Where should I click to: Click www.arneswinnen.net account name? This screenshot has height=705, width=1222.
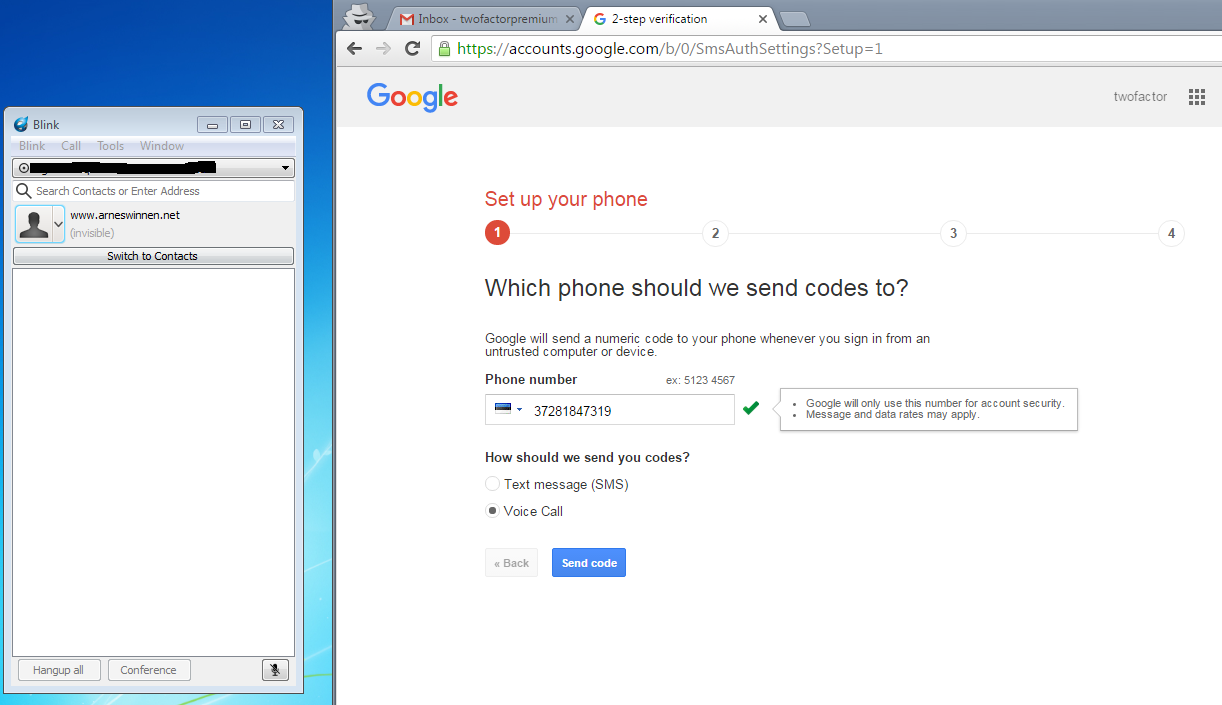(x=125, y=215)
